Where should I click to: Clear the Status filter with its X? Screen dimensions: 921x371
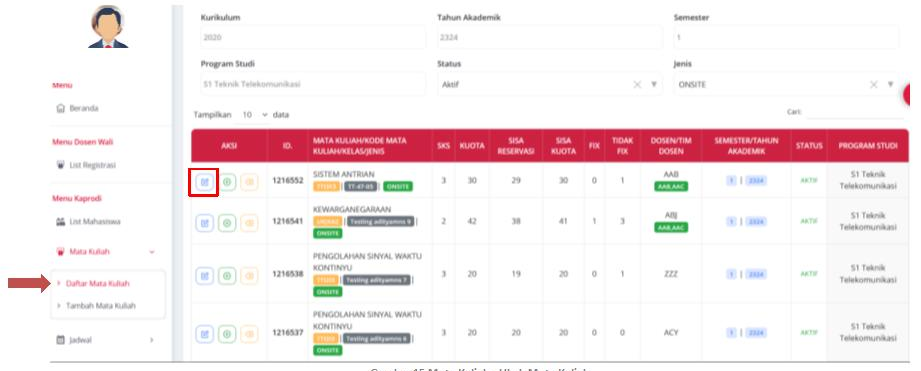pyautogui.click(x=637, y=85)
